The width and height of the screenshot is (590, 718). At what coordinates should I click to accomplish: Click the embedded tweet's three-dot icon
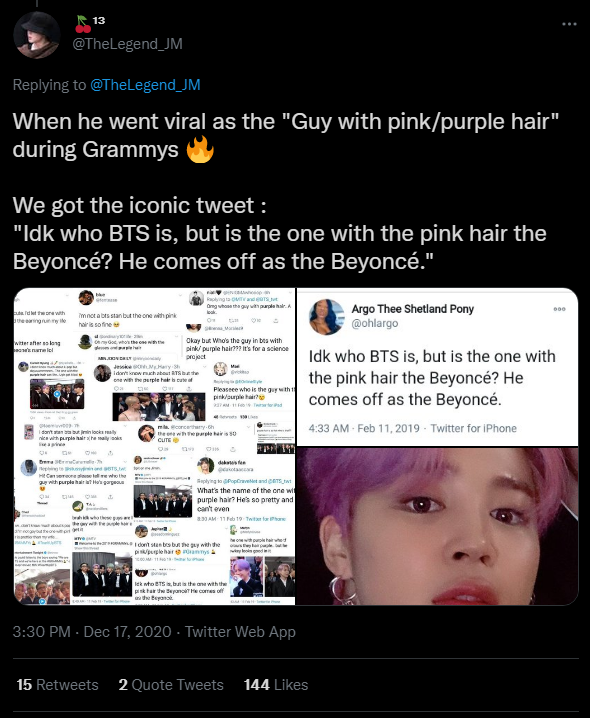(x=559, y=309)
